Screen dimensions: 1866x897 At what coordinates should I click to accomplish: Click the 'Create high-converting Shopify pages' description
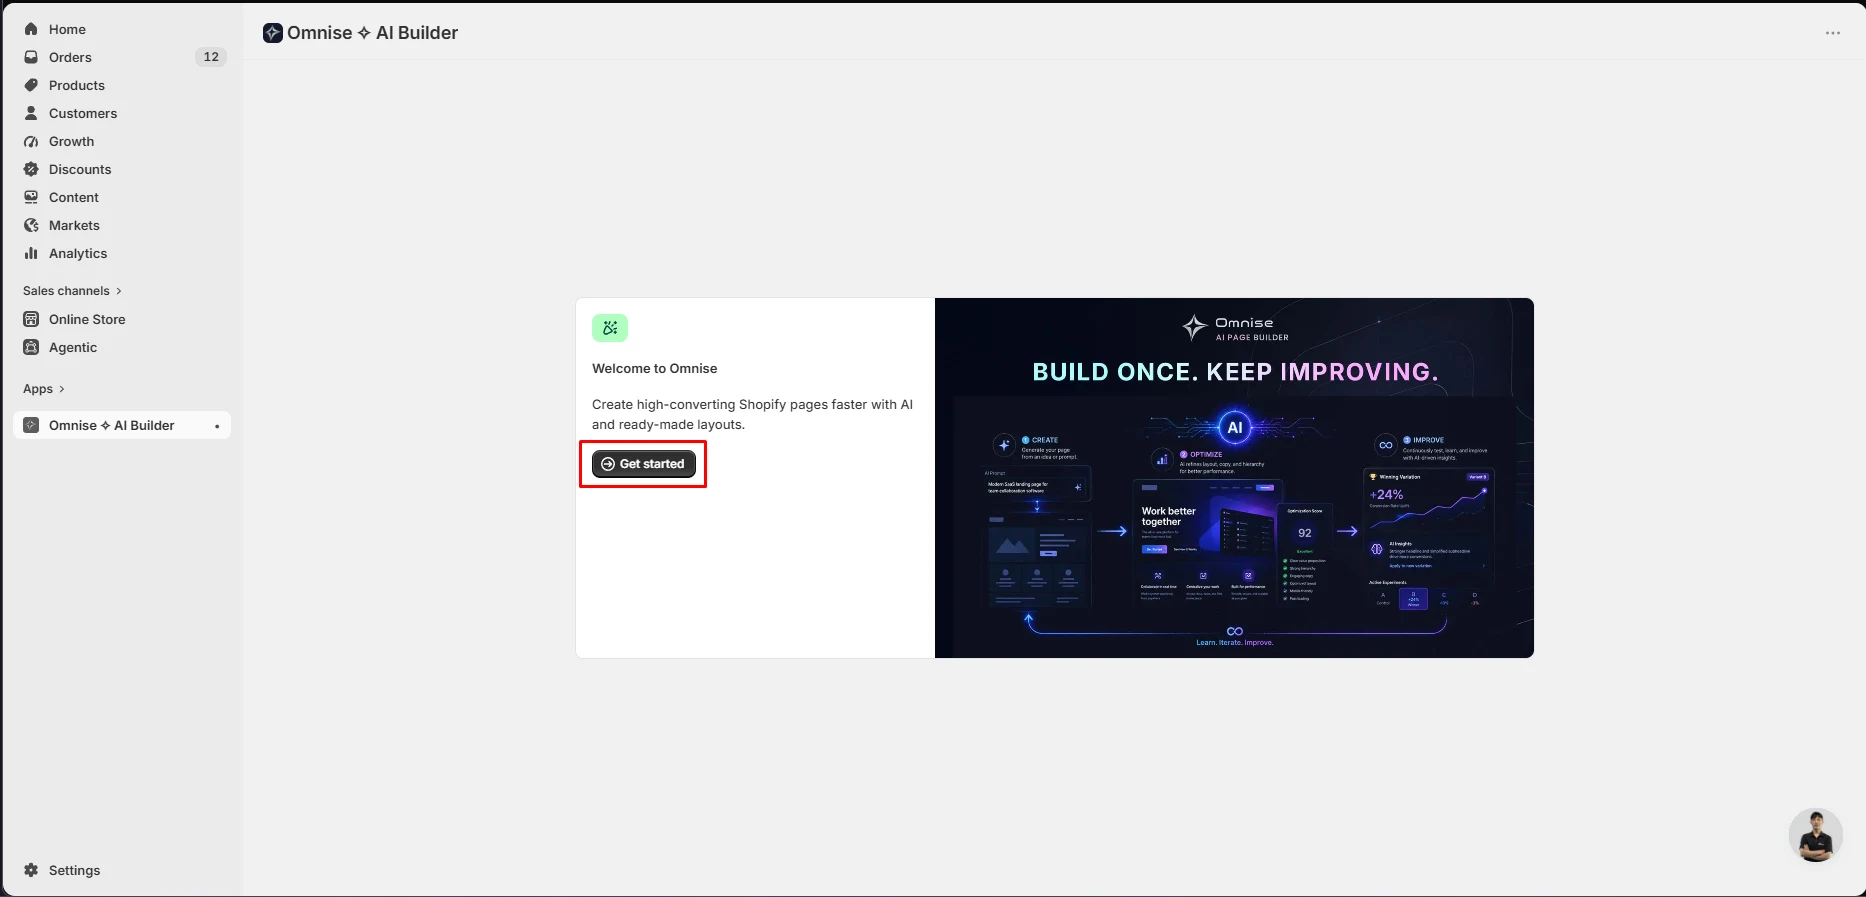[x=752, y=414]
